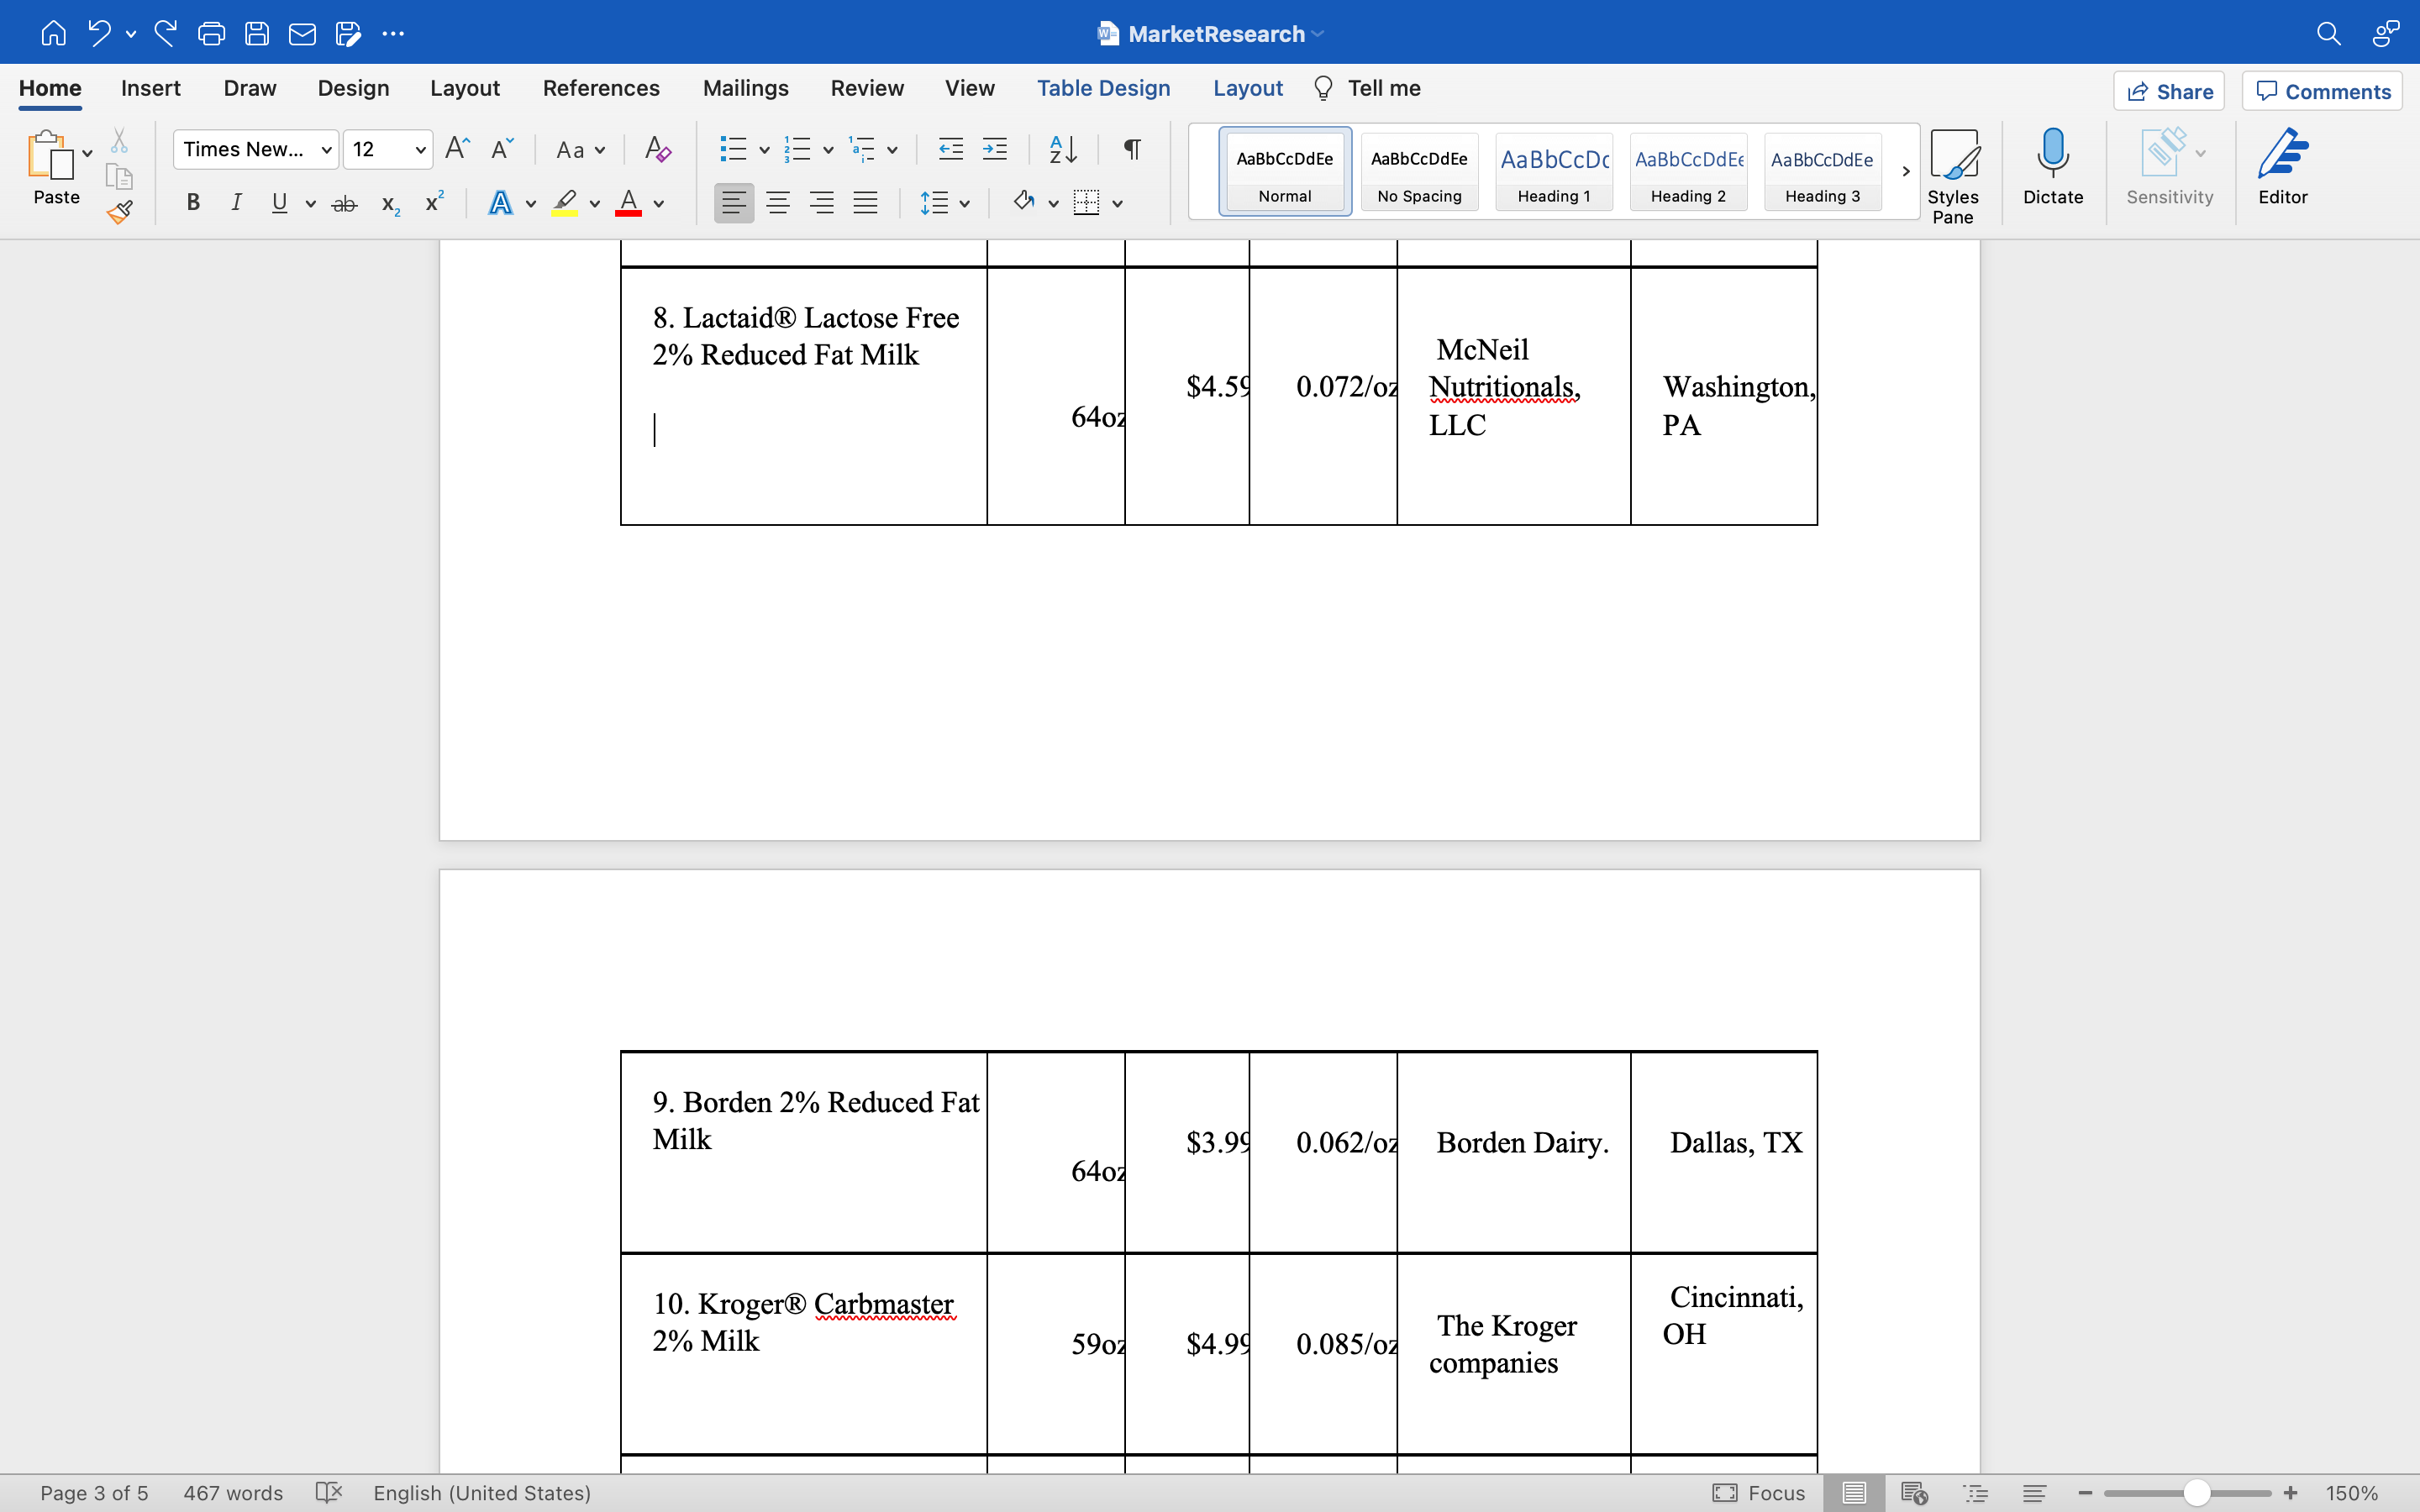Click the Sort A-Z icon
This screenshot has width=2420, height=1512.
click(1062, 150)
